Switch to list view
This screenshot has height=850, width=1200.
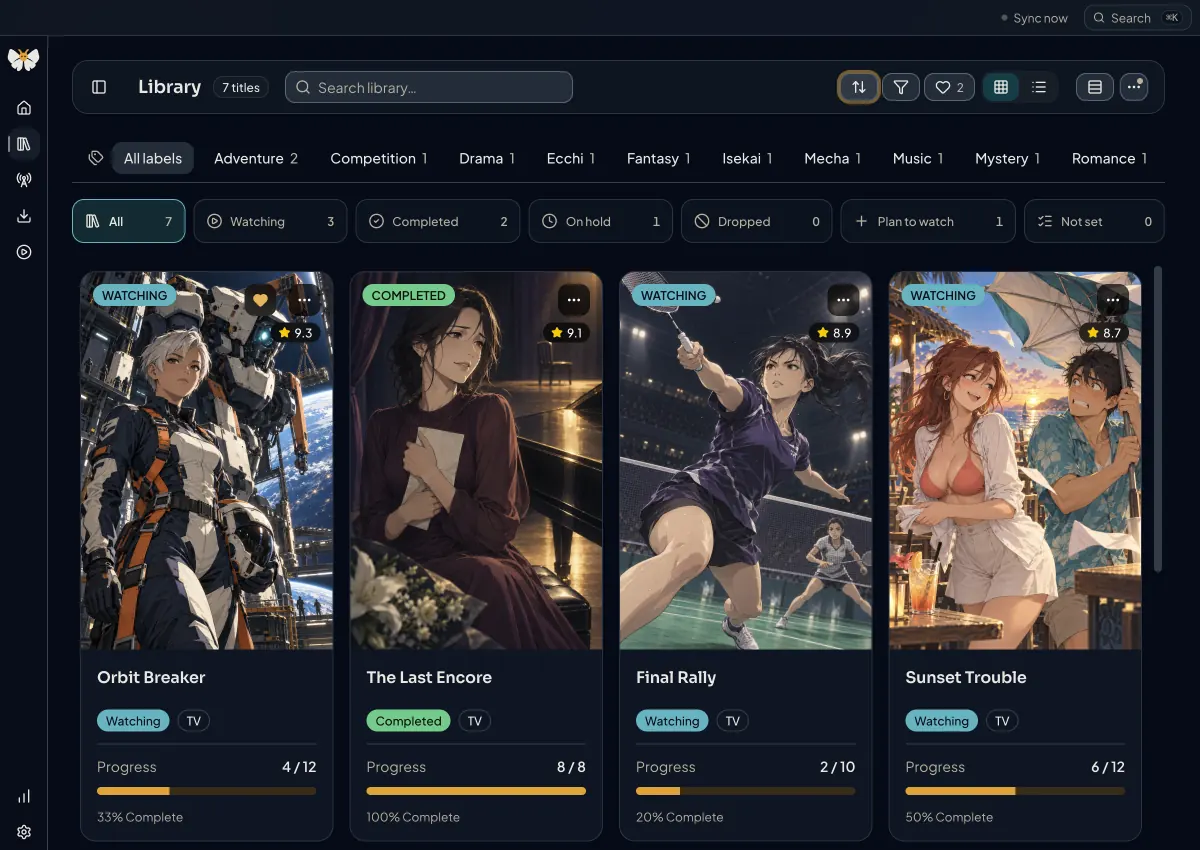[x=1039, y=87]
